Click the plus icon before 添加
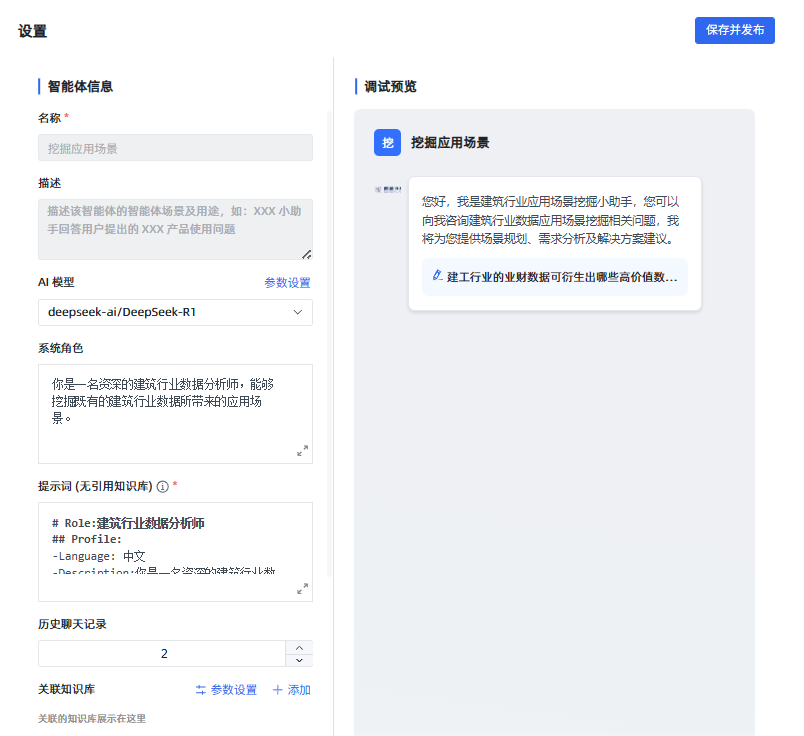804x736 pixels. tap(277, 690)
